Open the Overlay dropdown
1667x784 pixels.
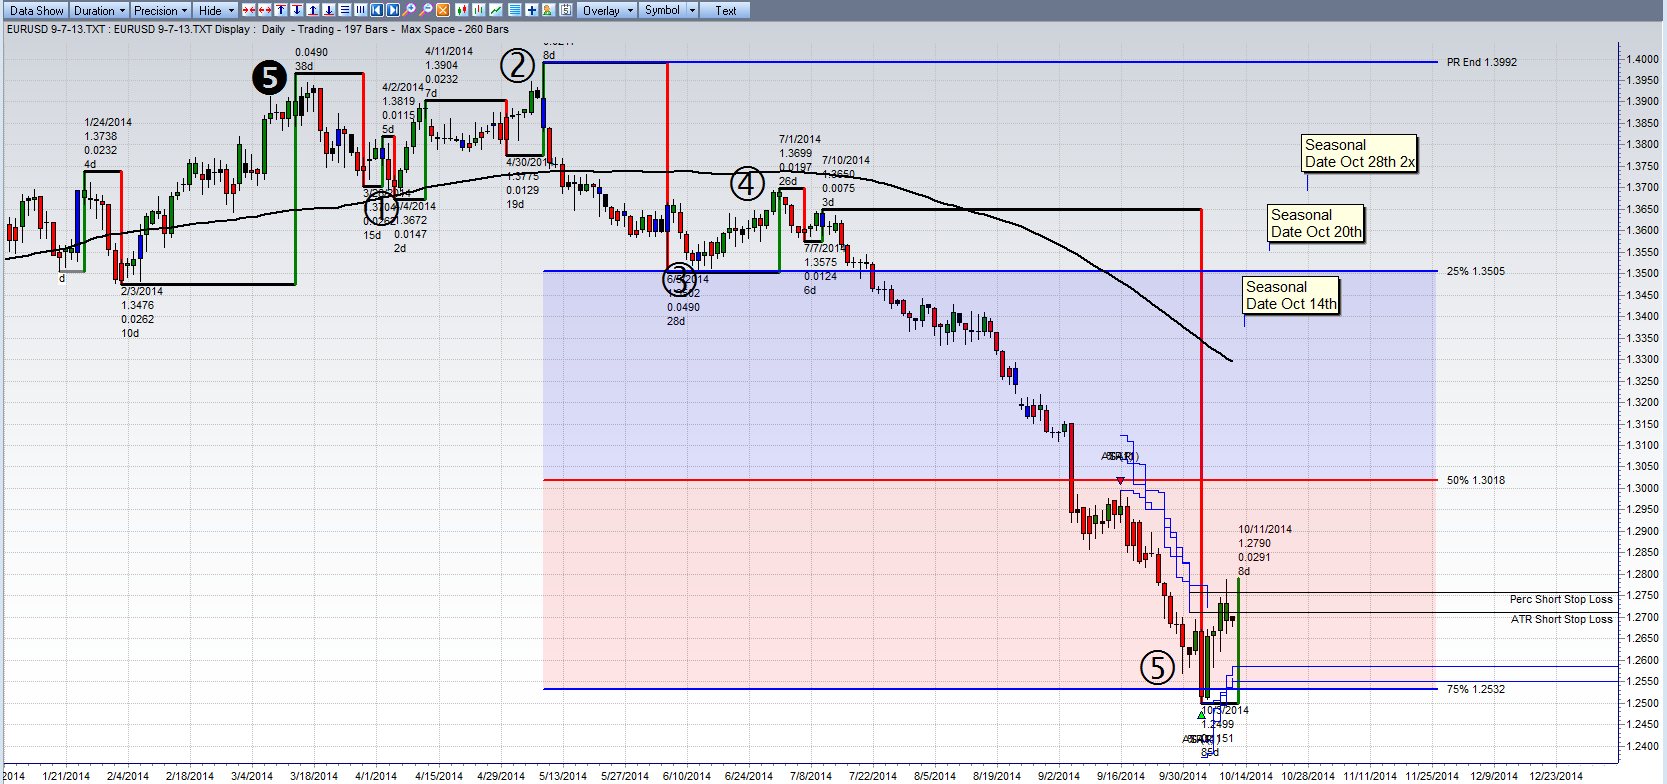pyautogui.click(x=608, y=10)
